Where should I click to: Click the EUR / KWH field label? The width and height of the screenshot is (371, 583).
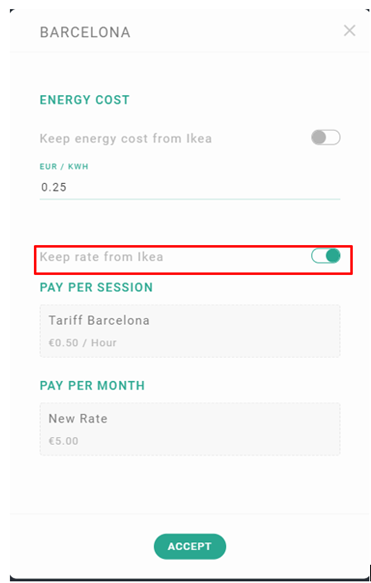click(x=64, y=167)
